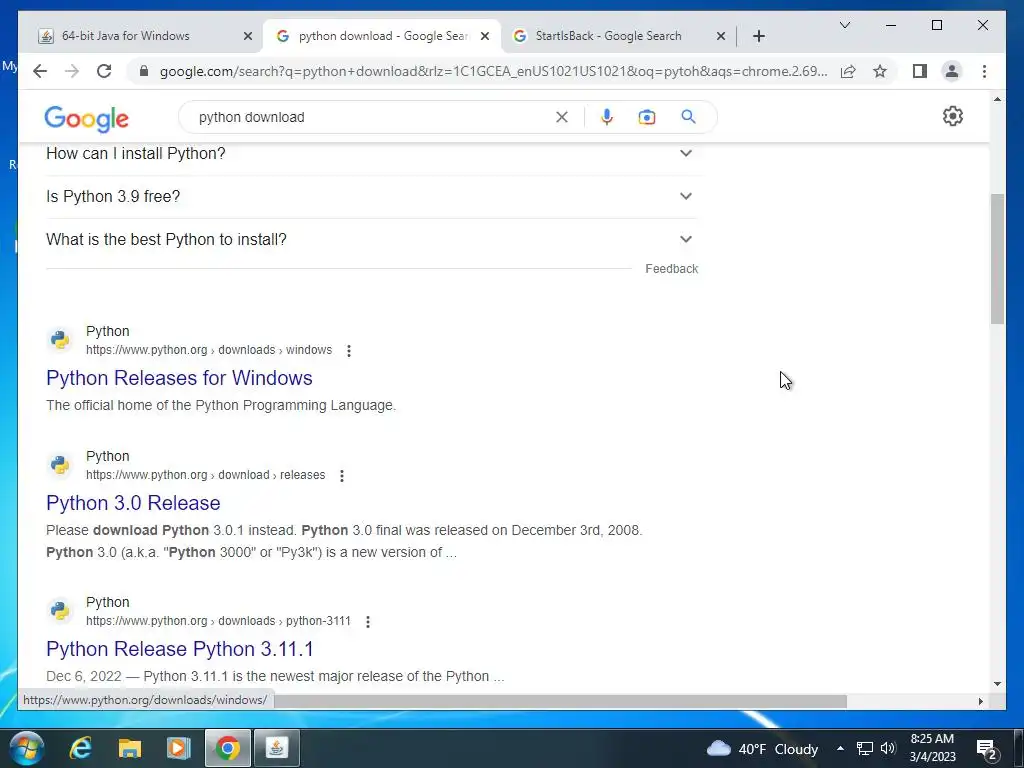Viewport: 1024px width, 768px height.
Task: Reload the current page
Action: click(104, 71)
